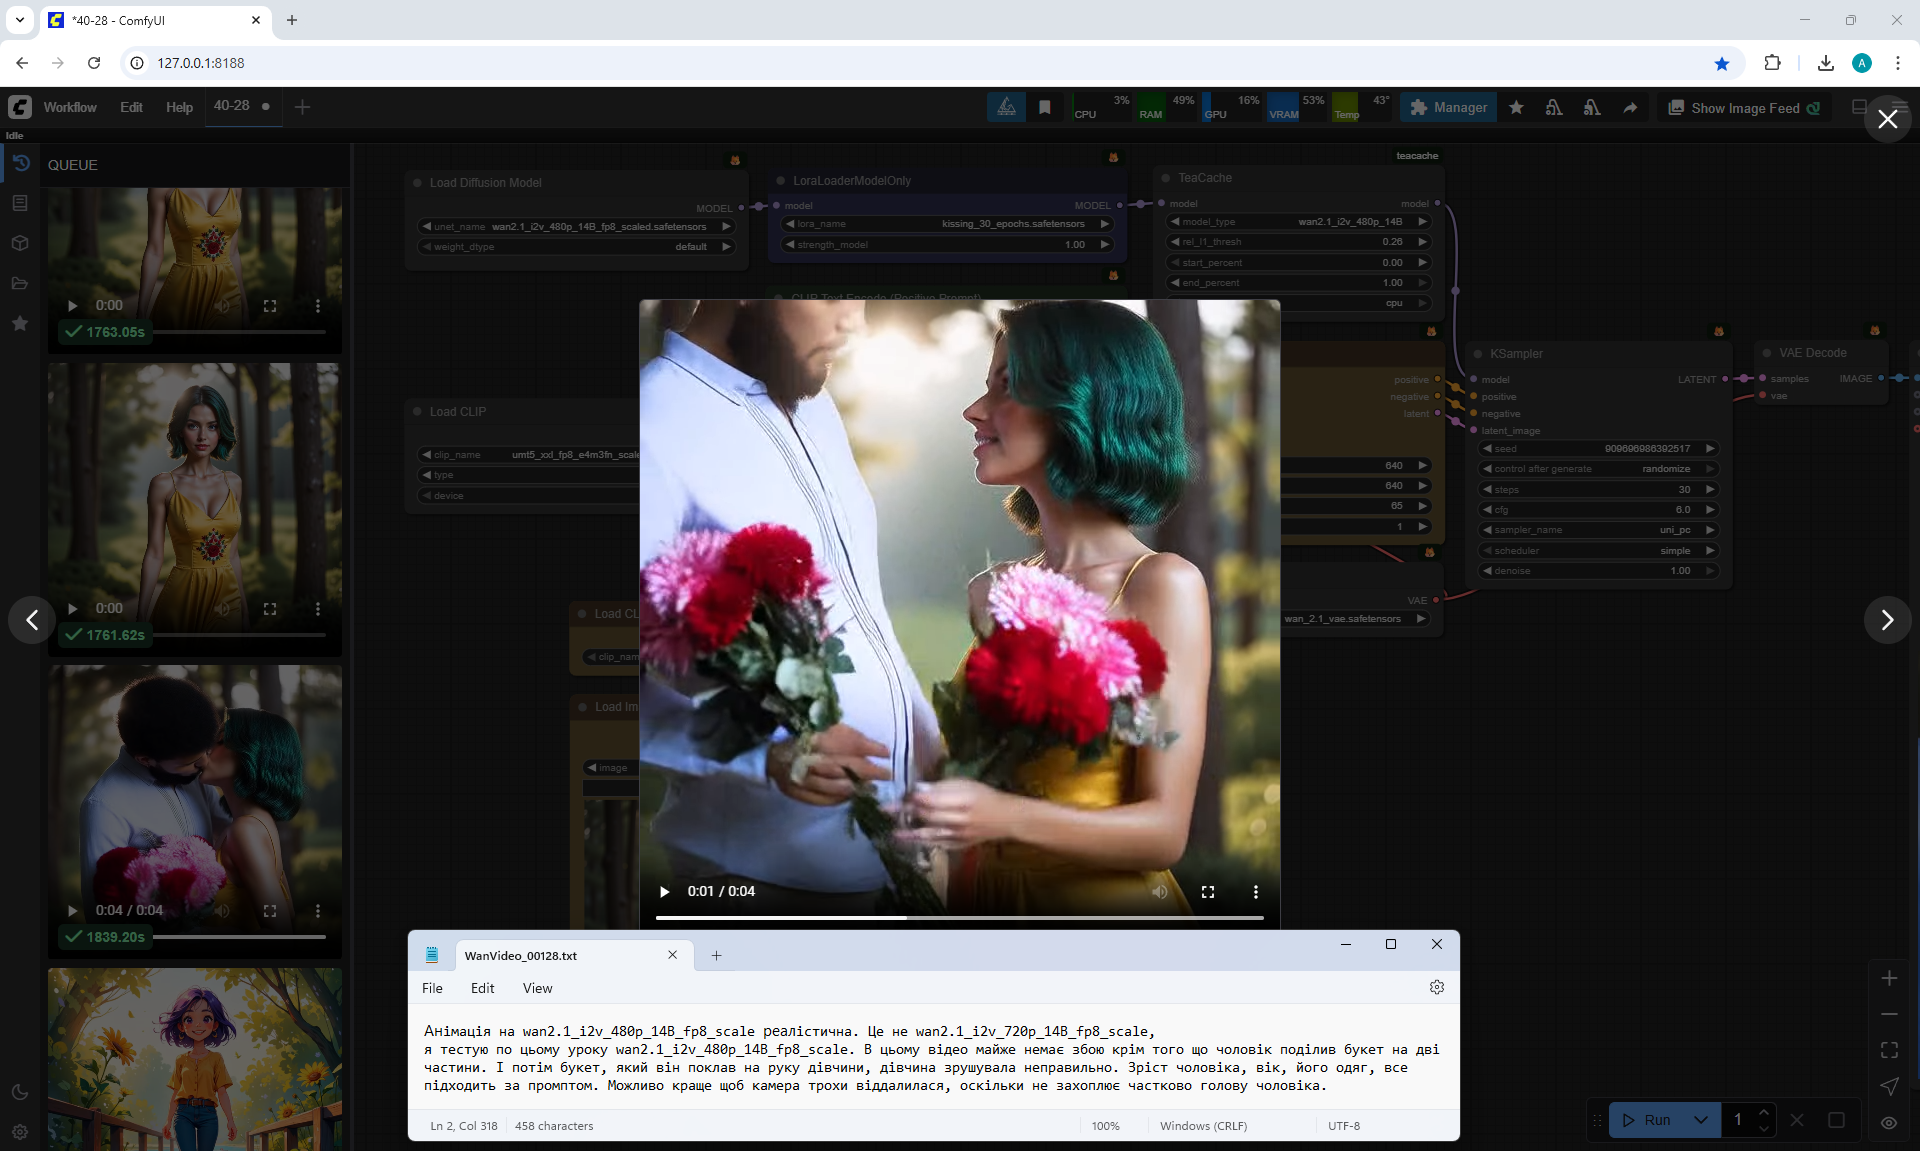Click the Manager puzzle button

pos(1448,108)
